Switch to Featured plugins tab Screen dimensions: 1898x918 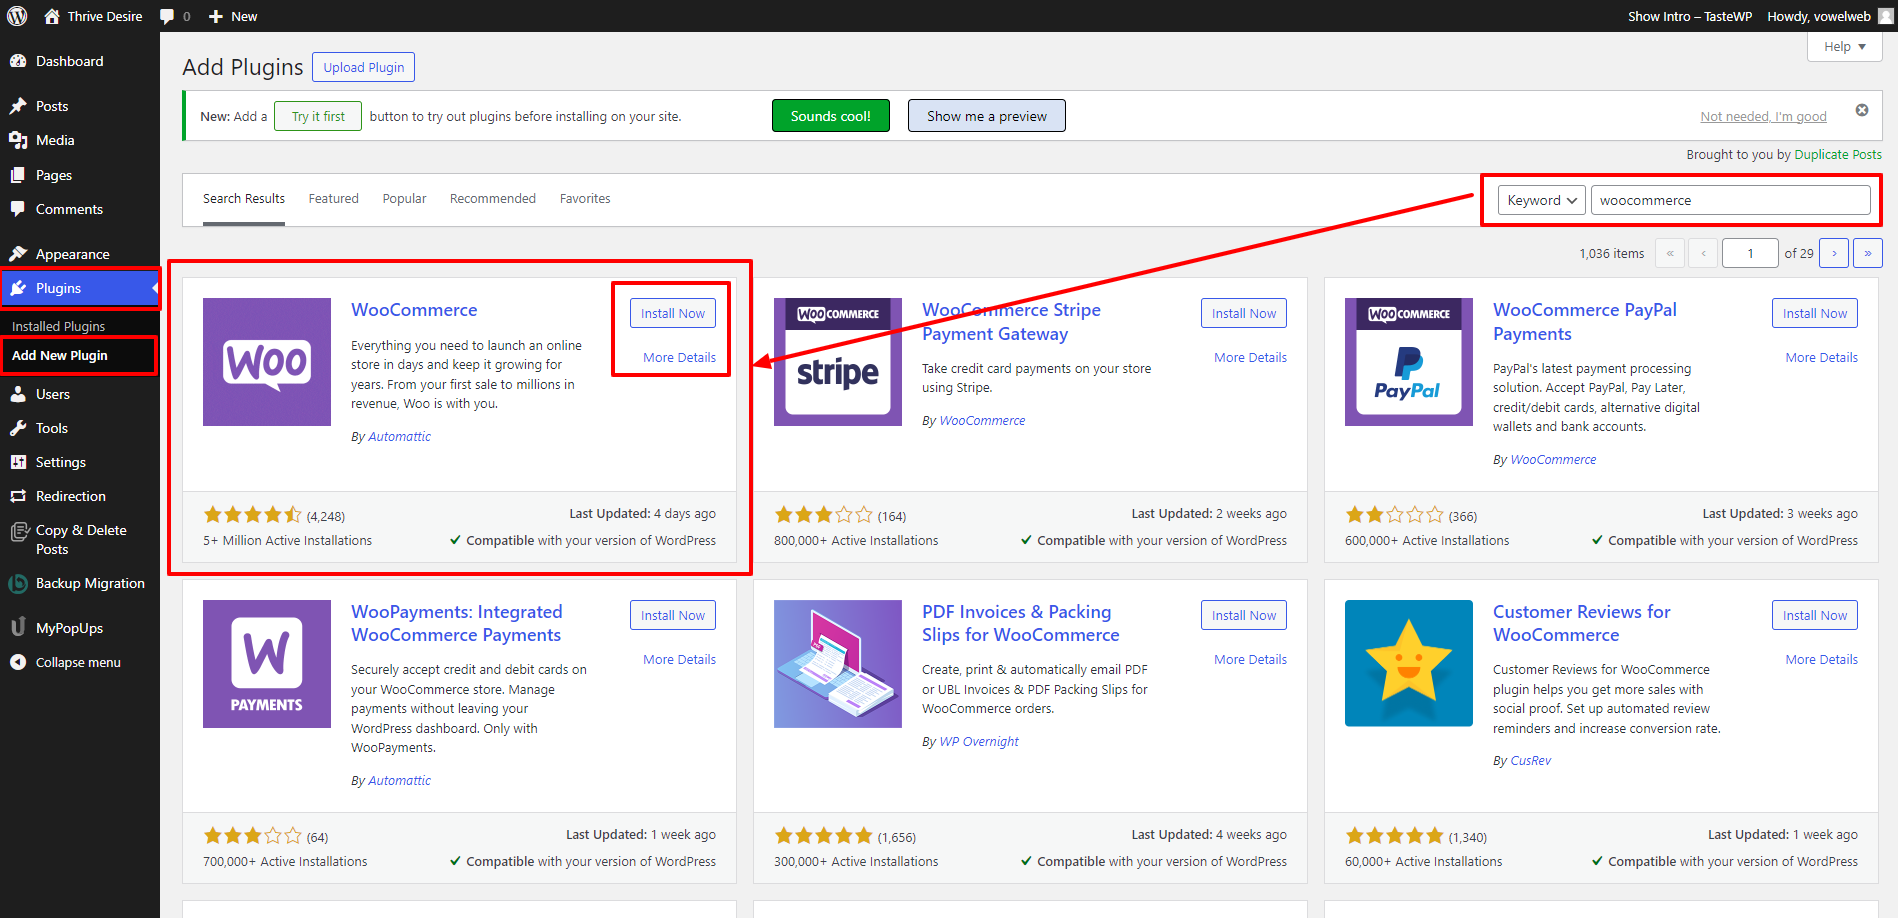click(x=334, y=199)
